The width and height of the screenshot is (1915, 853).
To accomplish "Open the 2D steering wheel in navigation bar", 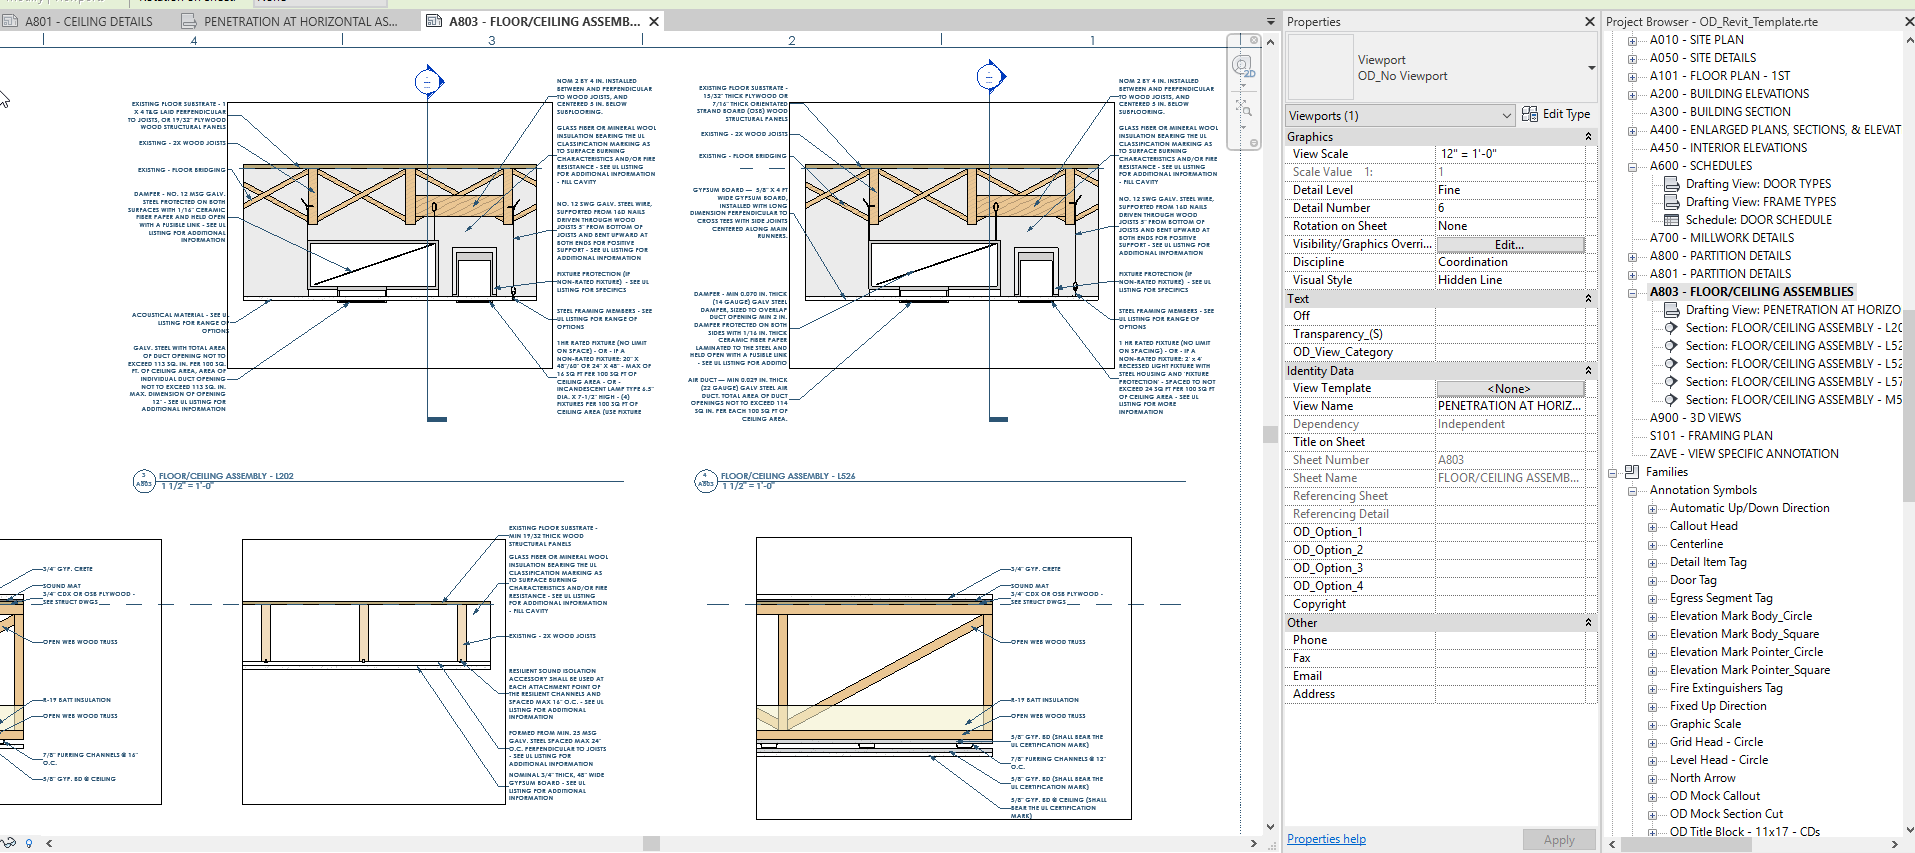I will (1243, 67).
